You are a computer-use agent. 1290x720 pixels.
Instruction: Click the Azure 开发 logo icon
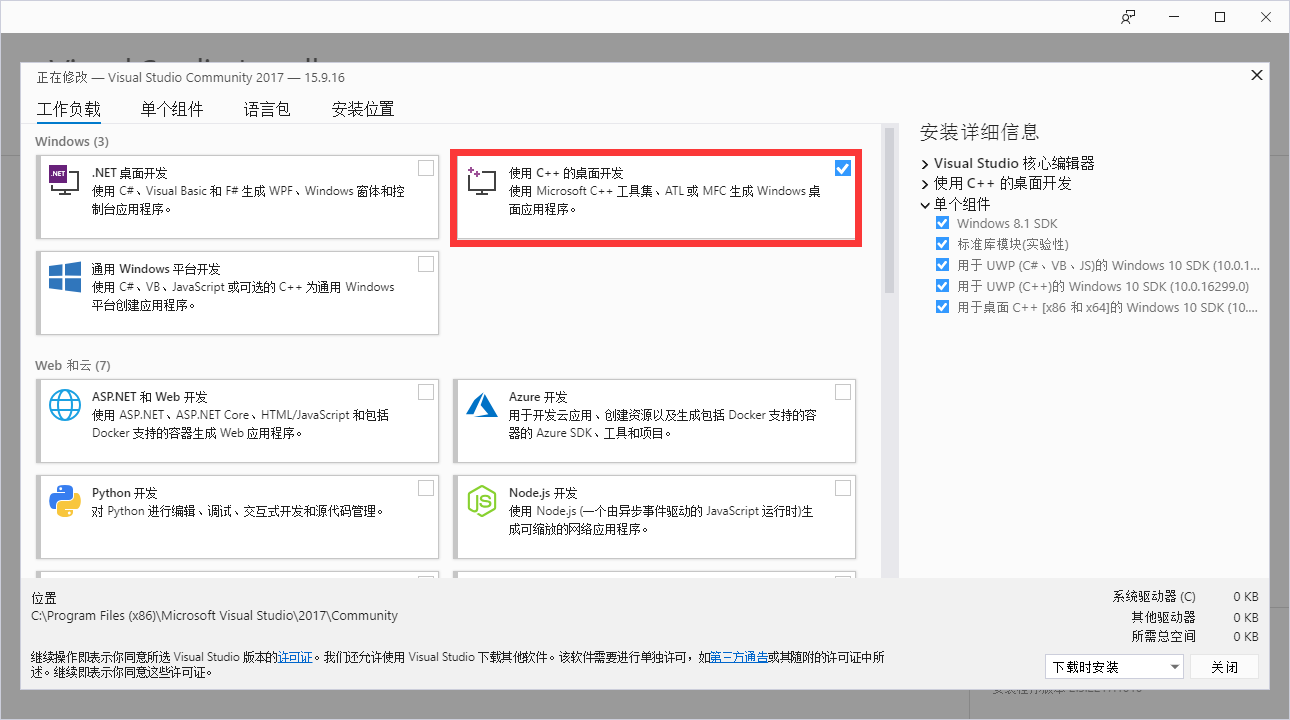pos(482,405)
